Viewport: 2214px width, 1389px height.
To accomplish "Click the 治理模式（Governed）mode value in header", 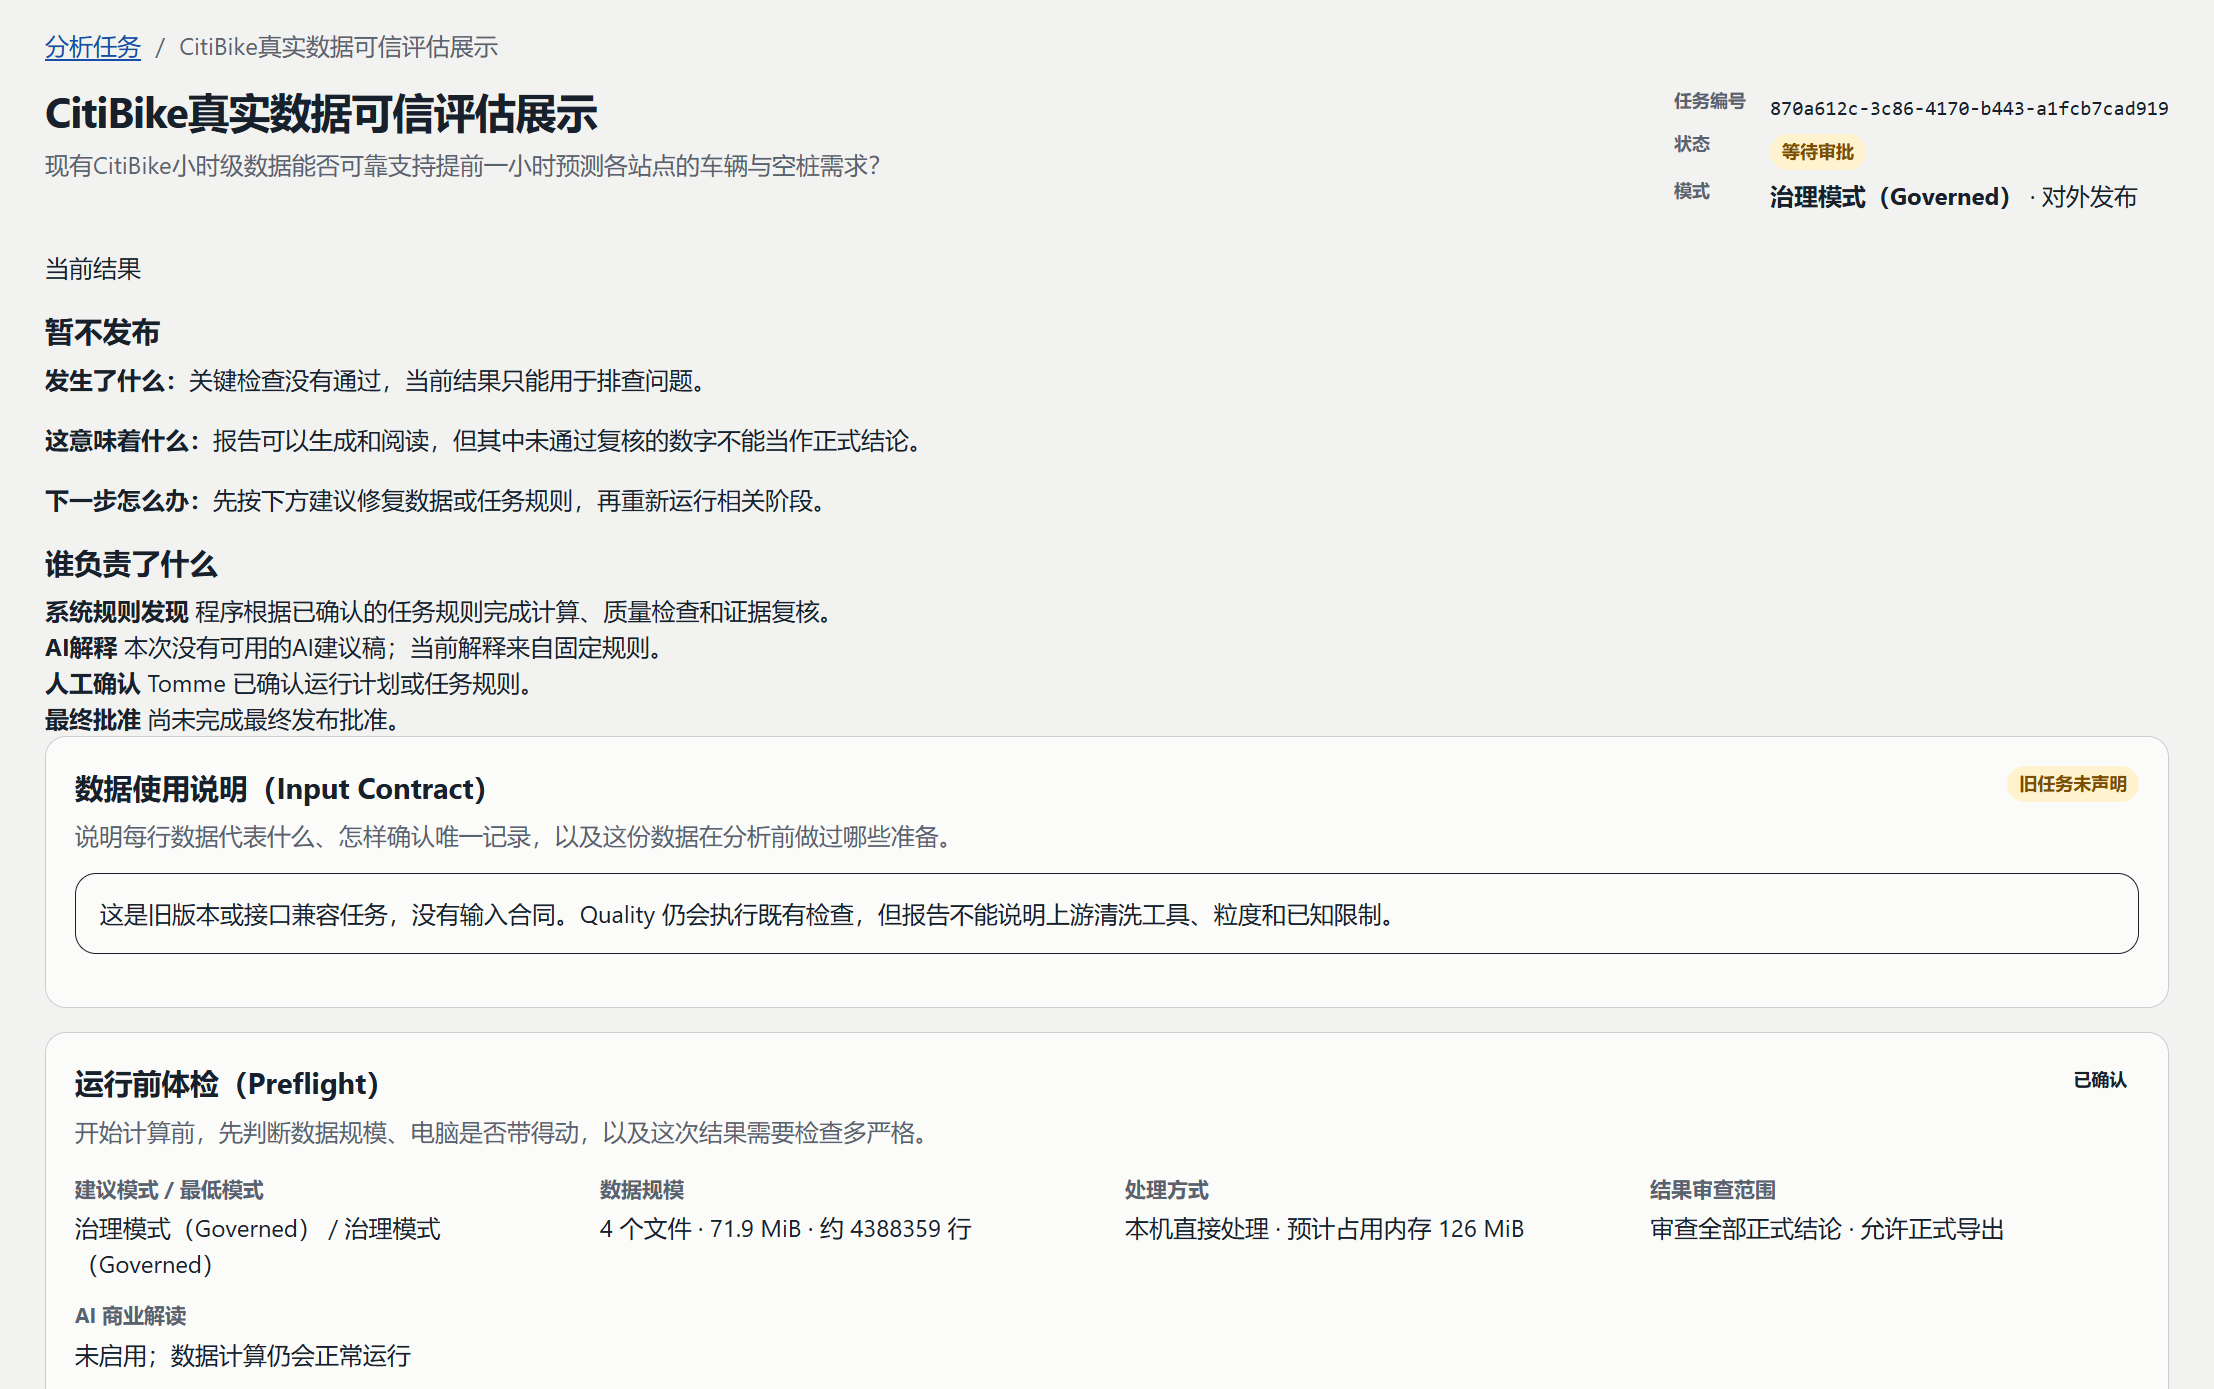I will (x=1889, y=197).
